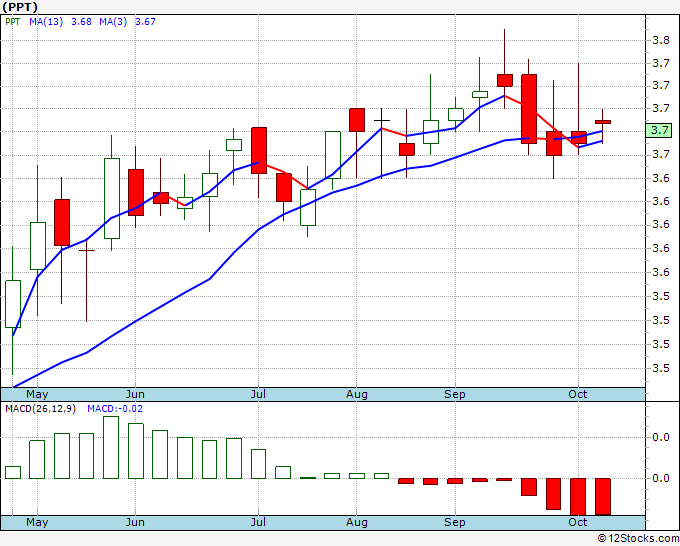680x546 pixels.
Task: Click the last red MACD histogram bar
Action: (x=603, y=497)
